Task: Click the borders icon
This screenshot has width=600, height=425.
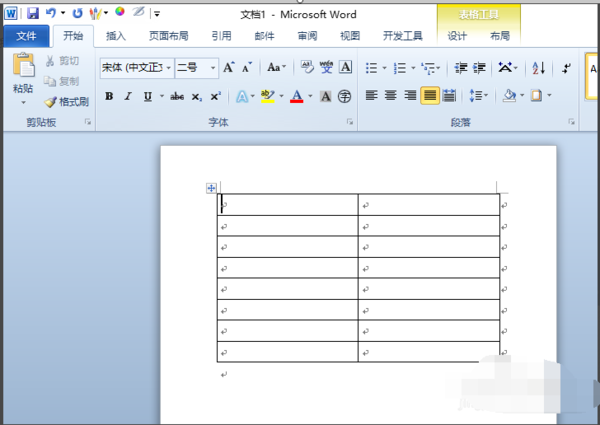Action: click(x=536, y=95)
